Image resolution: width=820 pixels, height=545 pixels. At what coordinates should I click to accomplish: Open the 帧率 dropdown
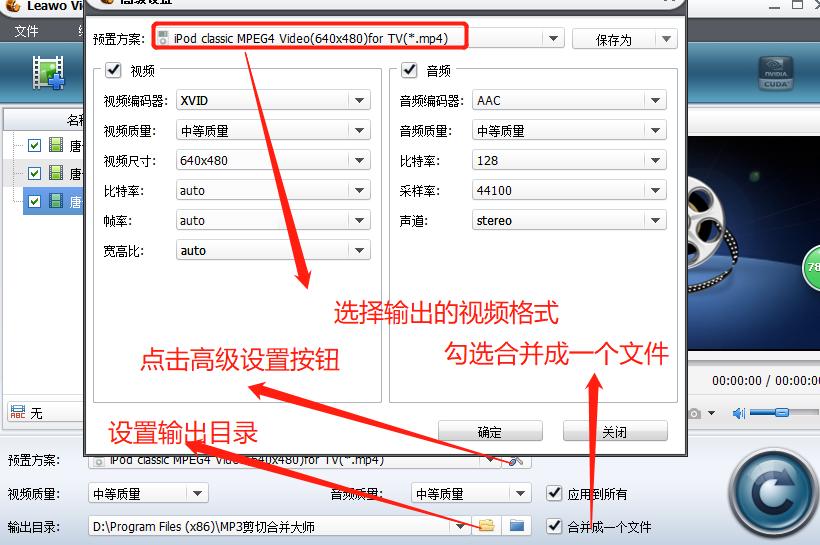click(x=359, y=220)
